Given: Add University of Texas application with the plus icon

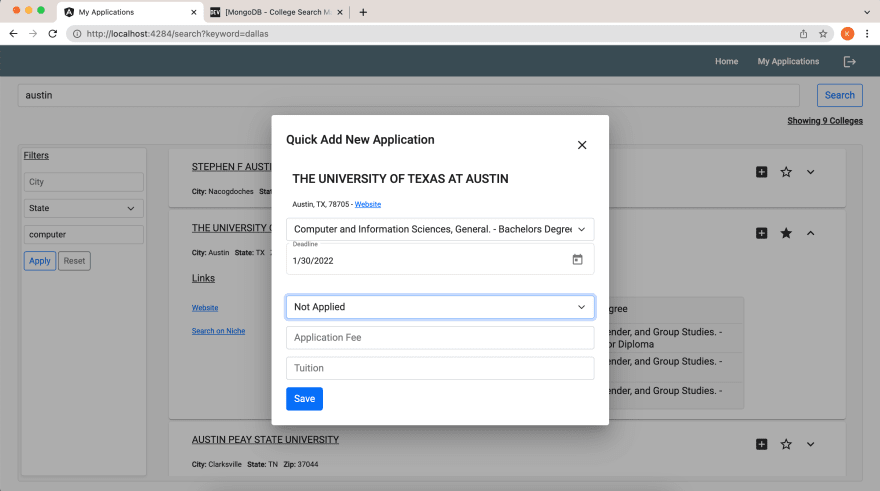Looking at the screenshot, I should 761,233.
